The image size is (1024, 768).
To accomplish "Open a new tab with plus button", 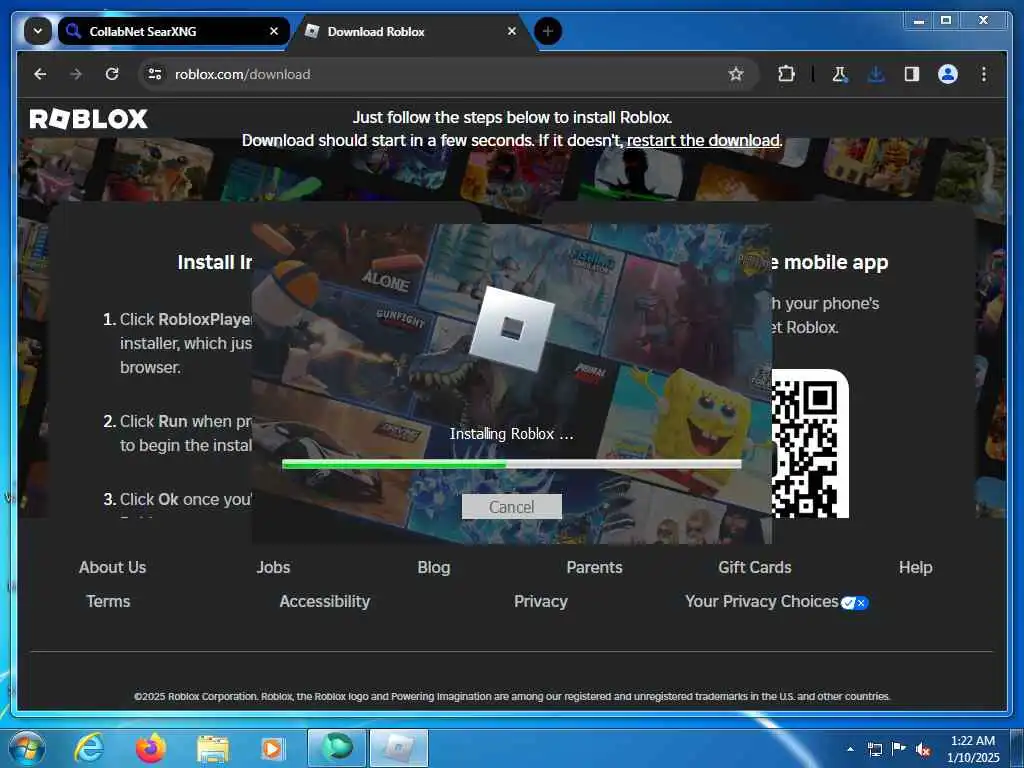I will point(548,31).
